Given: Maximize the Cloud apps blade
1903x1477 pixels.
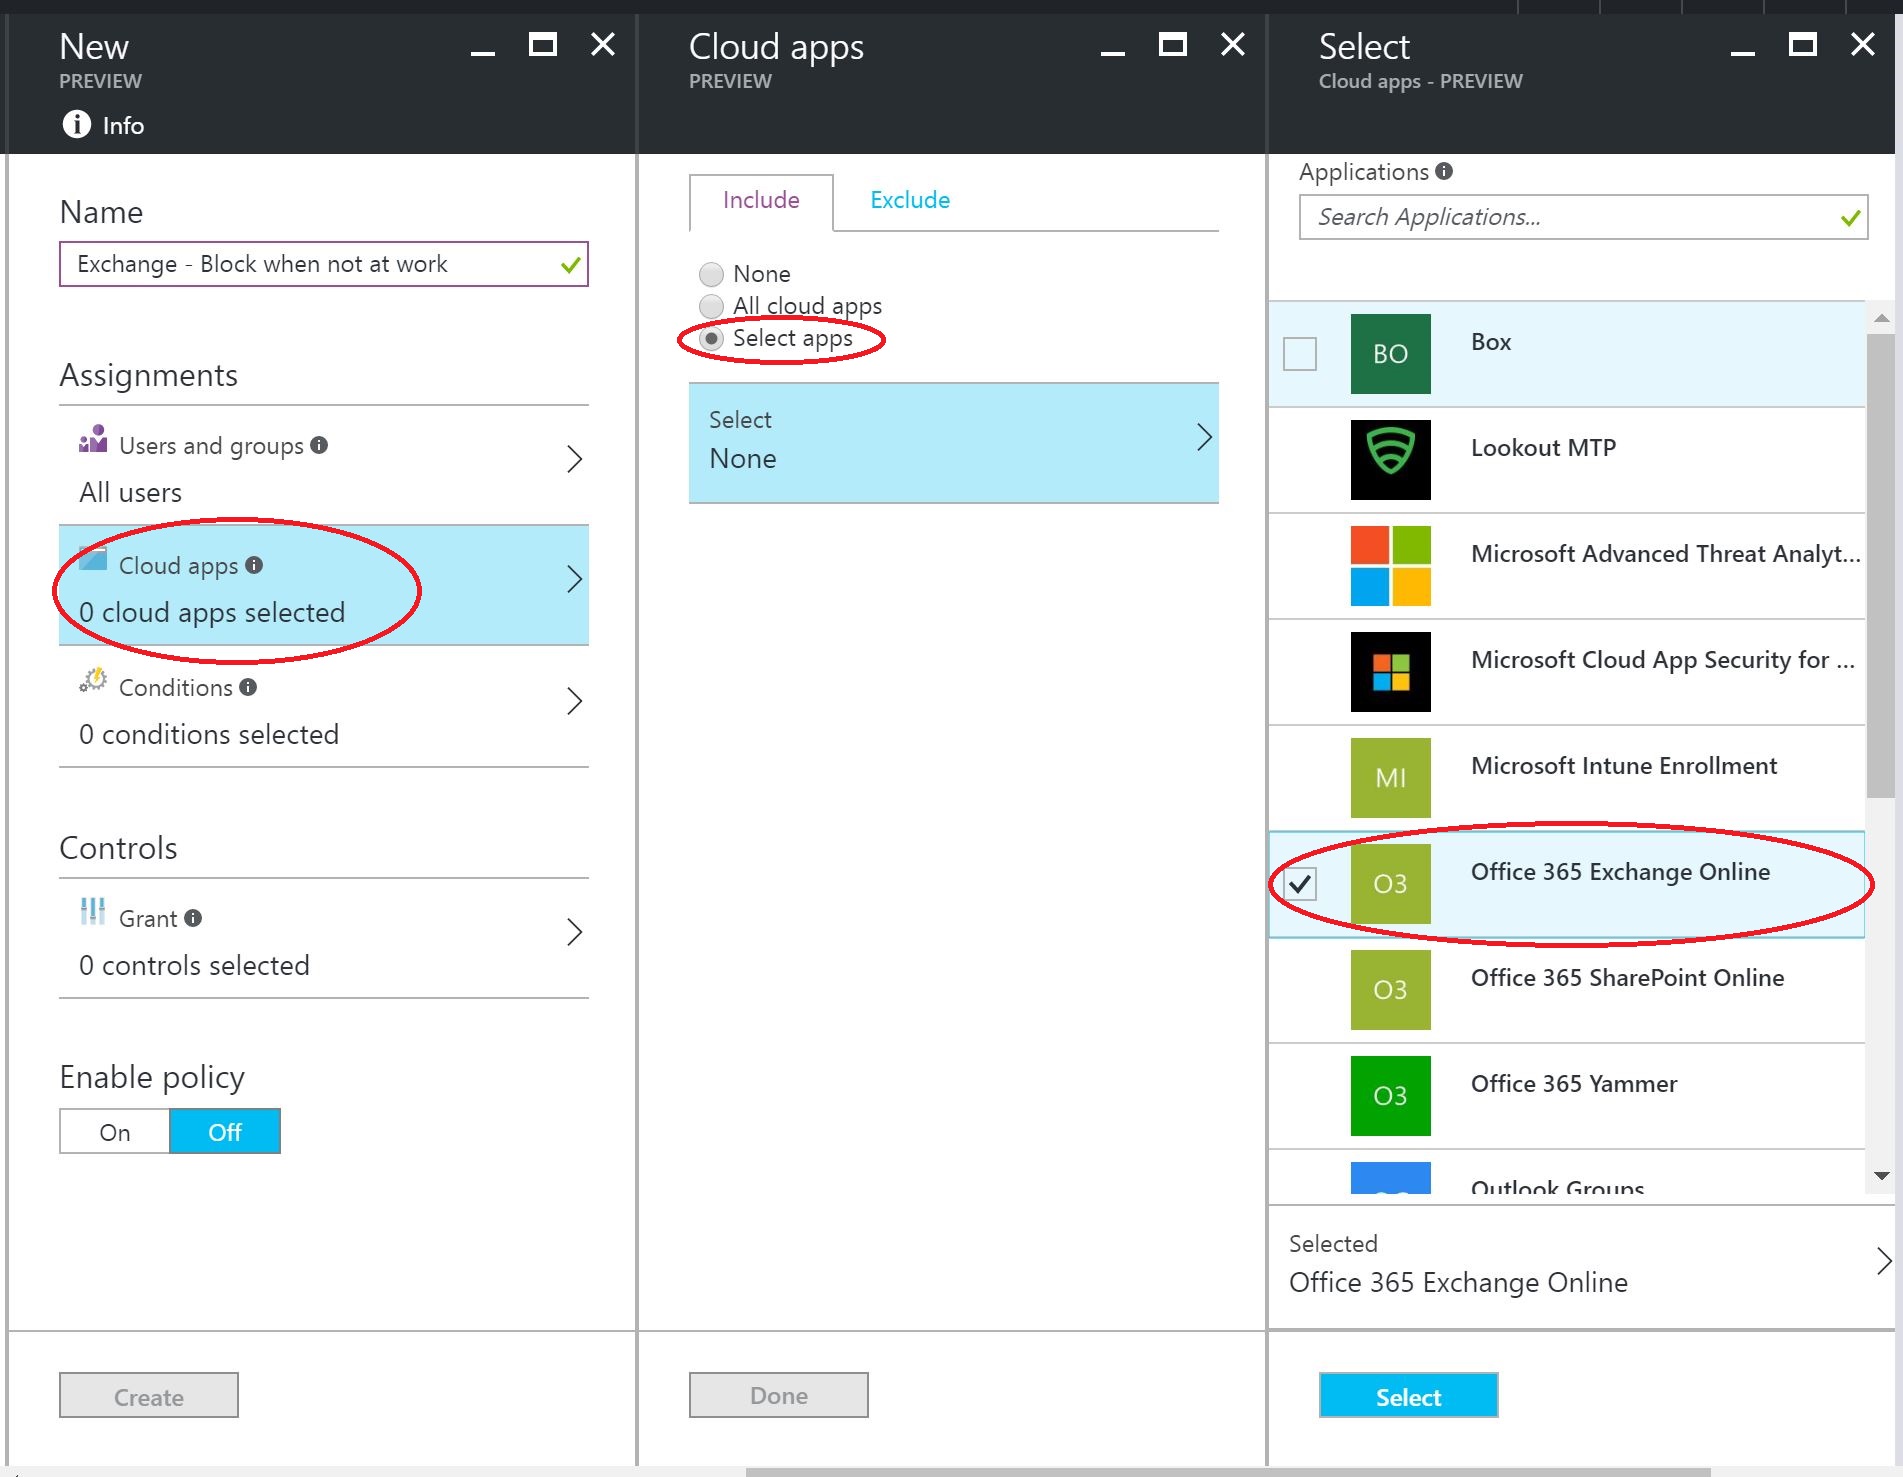Looking at the screenshot, I should [1173, 44].
